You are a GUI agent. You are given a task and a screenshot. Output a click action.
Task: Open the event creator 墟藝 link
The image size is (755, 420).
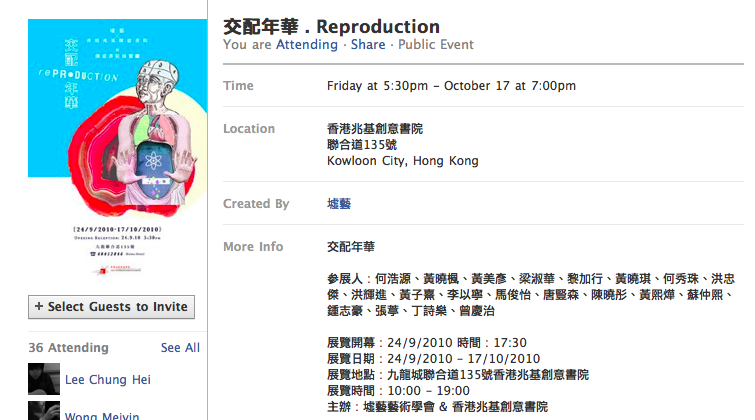[x=338, y=204]
